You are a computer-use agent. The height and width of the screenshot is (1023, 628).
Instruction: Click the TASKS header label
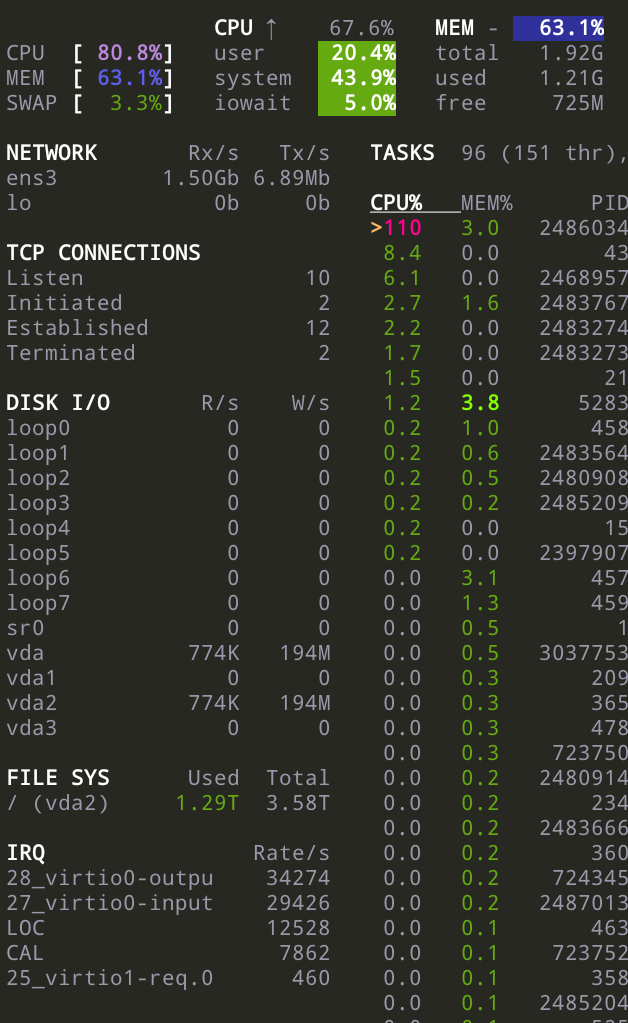(402, 153)
